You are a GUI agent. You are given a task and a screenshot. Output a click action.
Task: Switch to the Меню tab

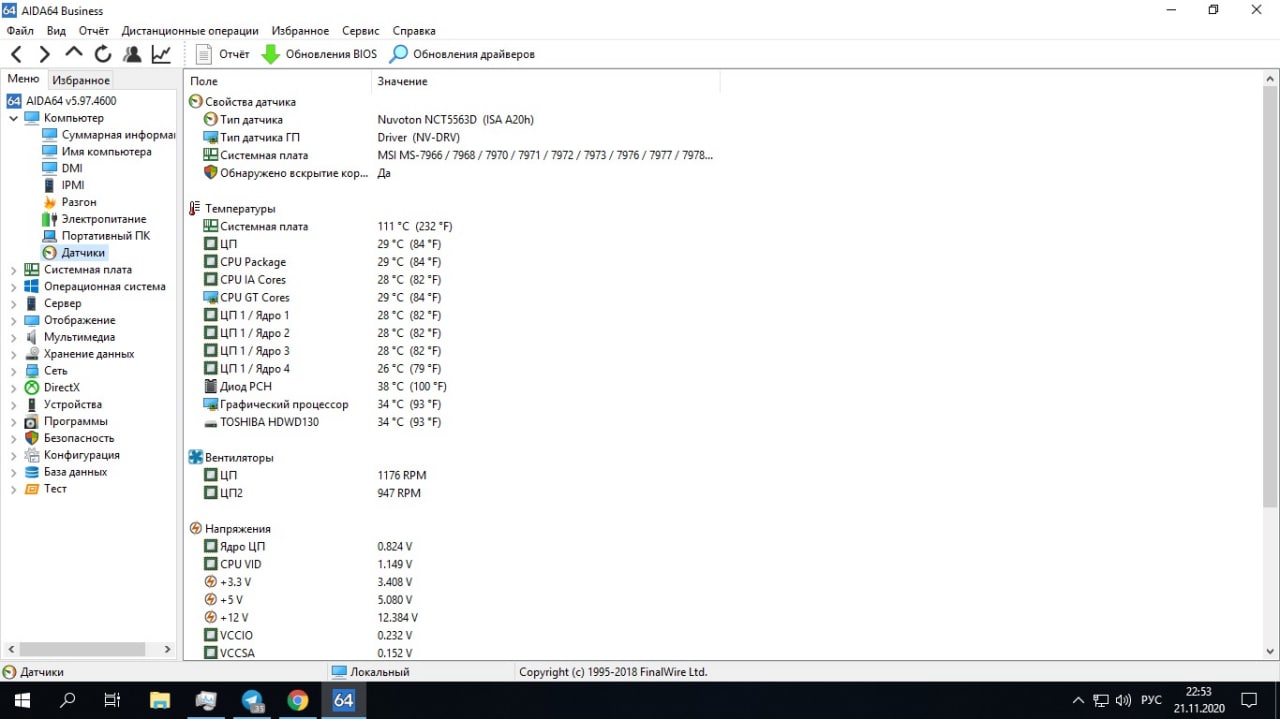click(x=23, y=79)
